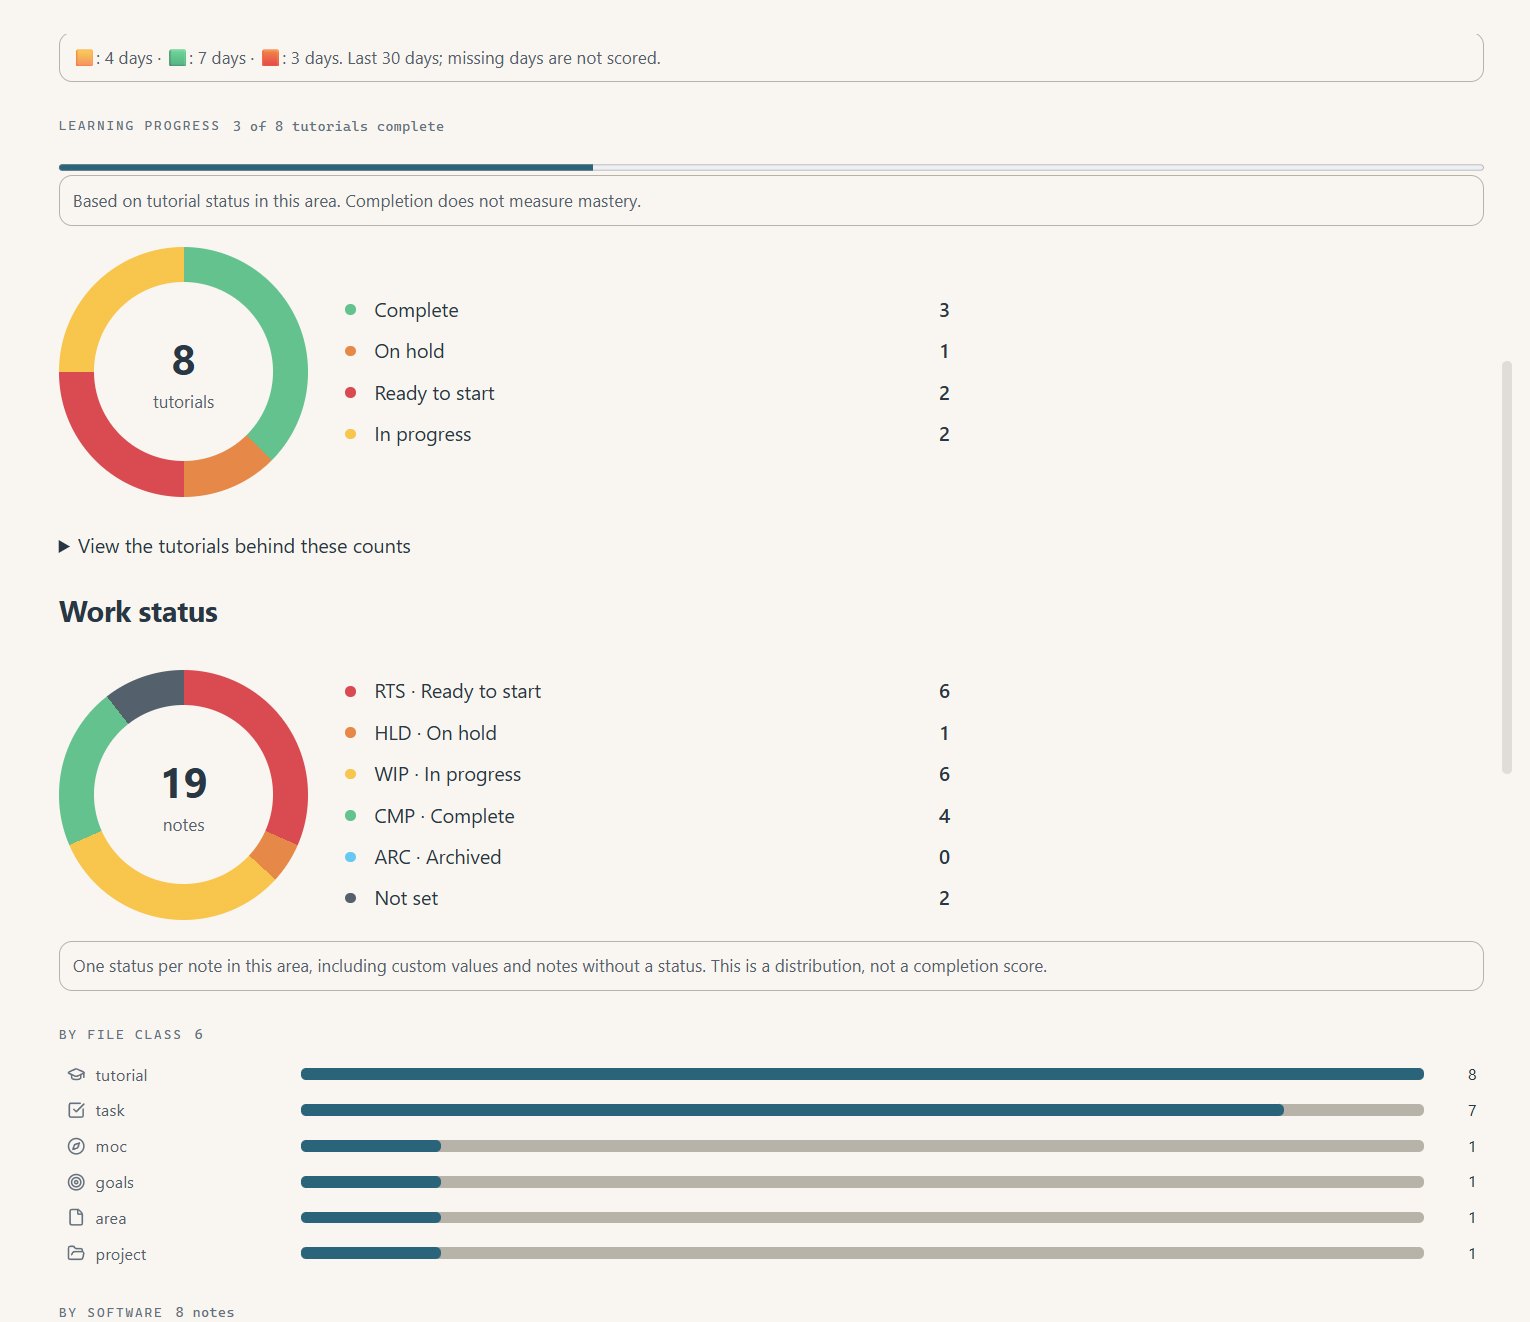The width and height of the screenshot is (1530, 1322).
Task: Click the blue dot beside 'ARC · Archived'
Action: point(350,857)
